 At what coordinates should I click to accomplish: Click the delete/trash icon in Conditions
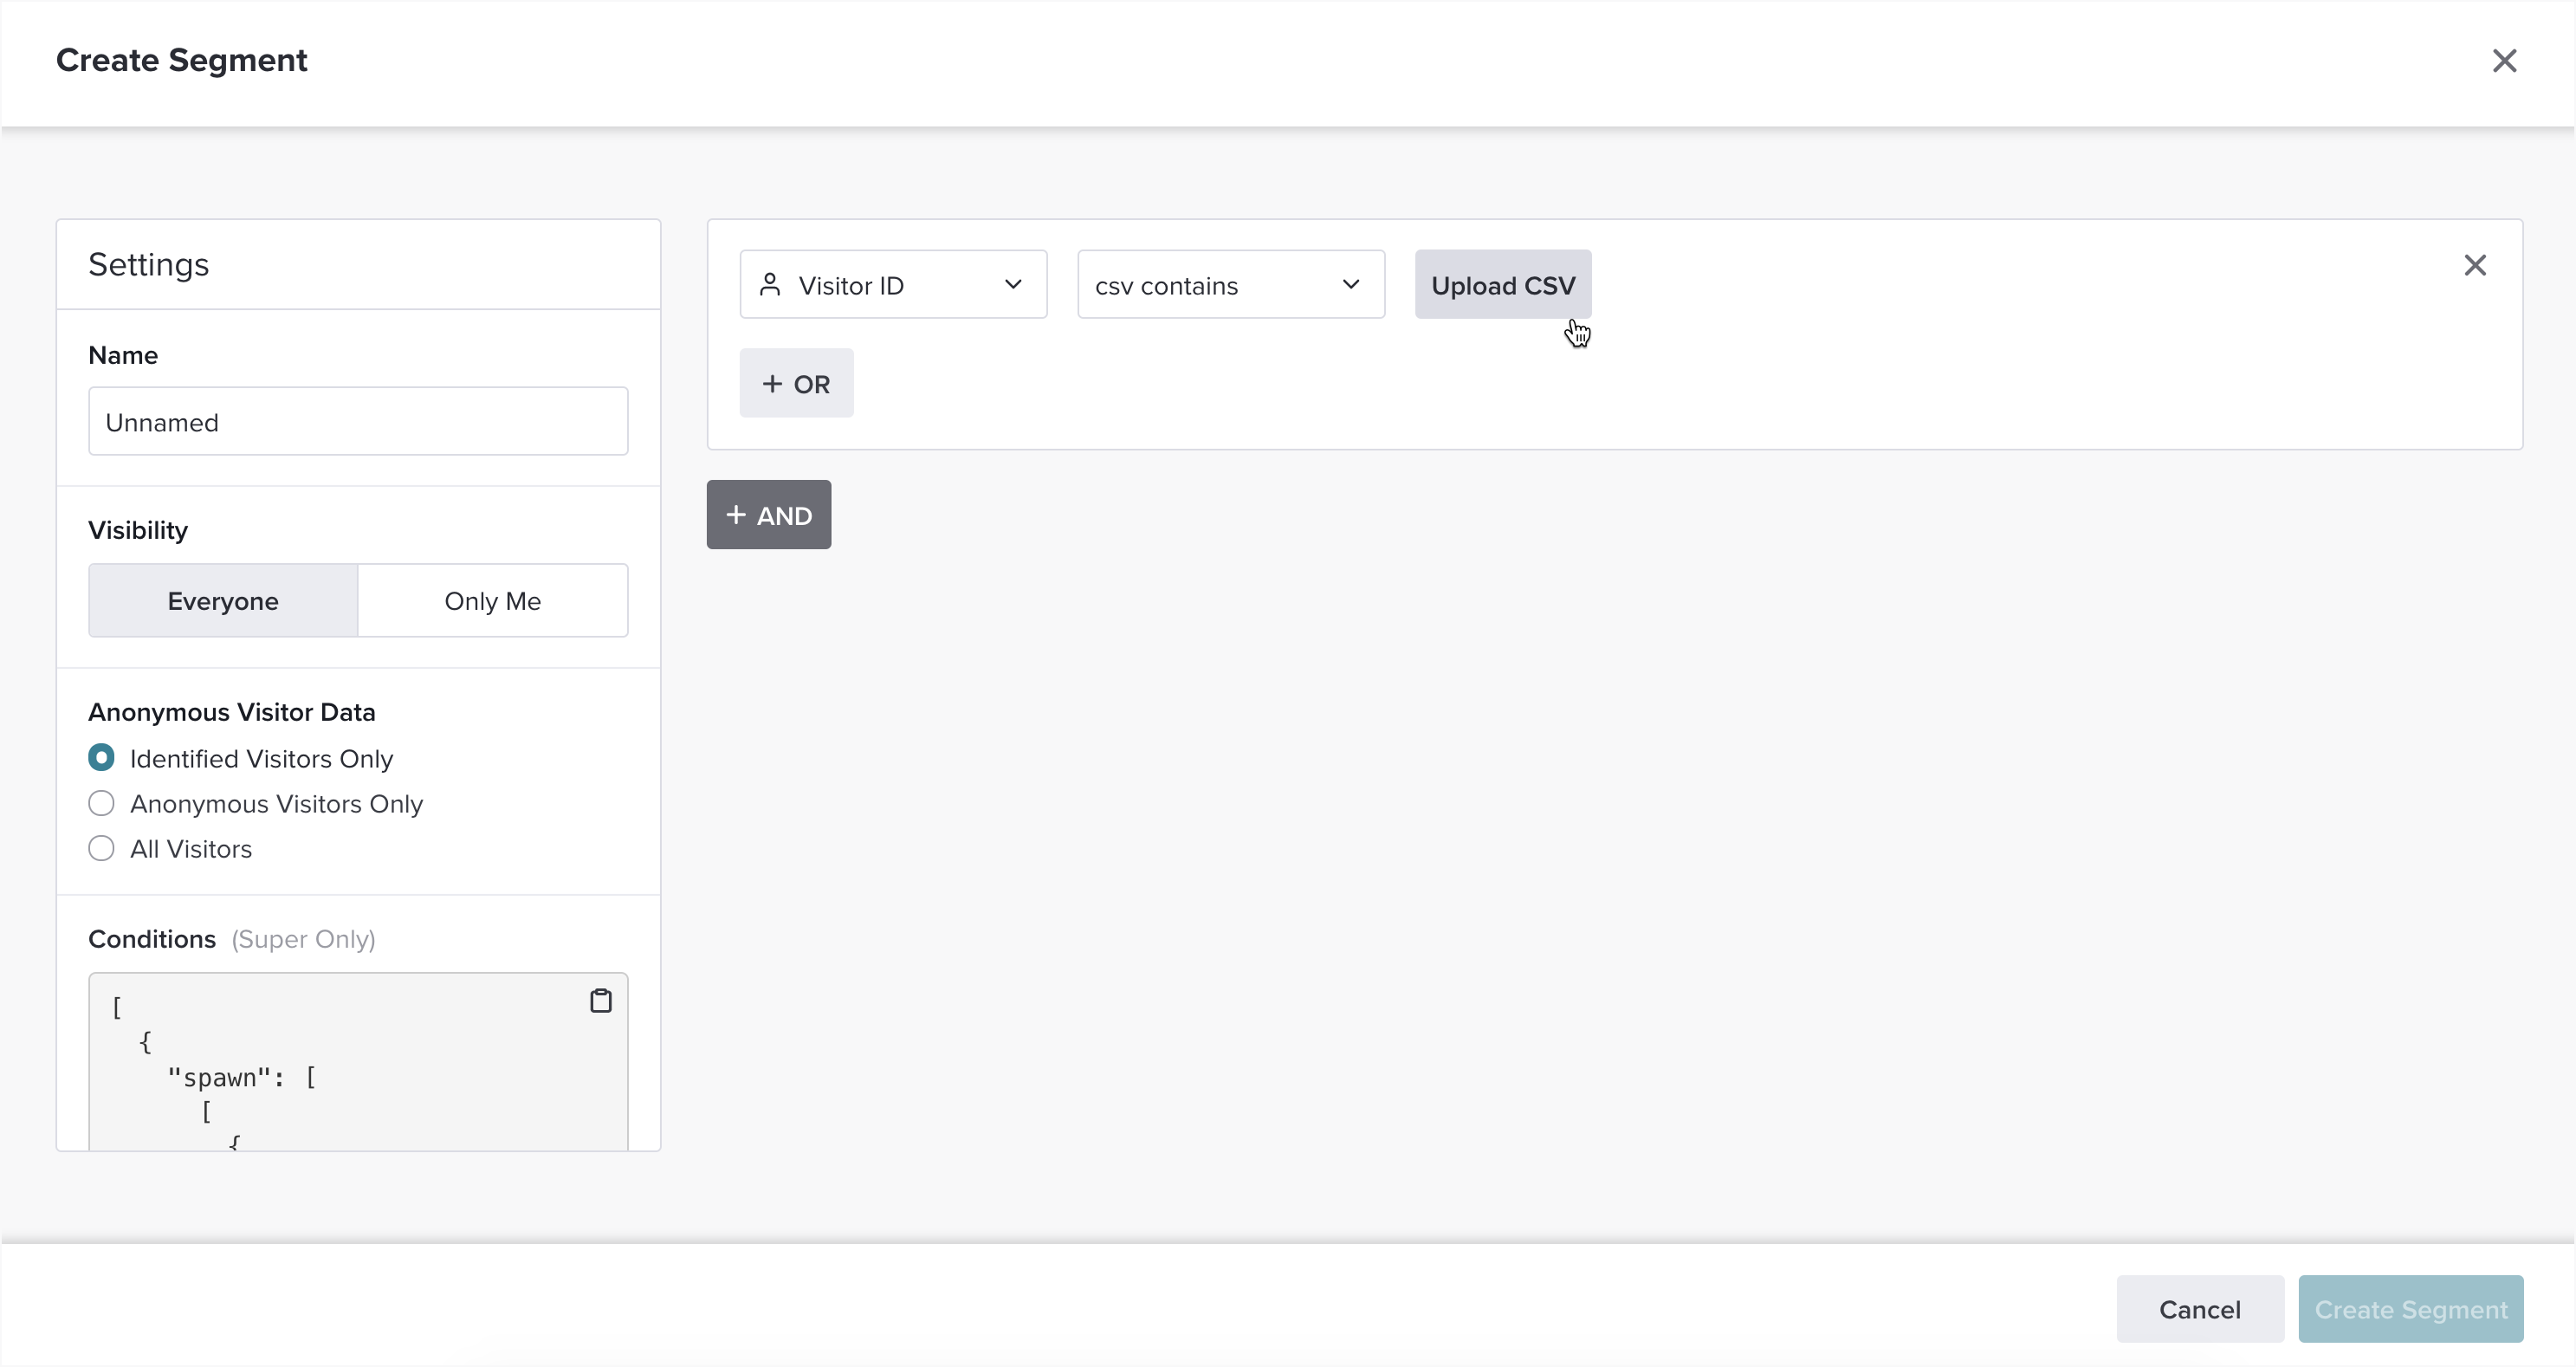(x=601, y=1001)
